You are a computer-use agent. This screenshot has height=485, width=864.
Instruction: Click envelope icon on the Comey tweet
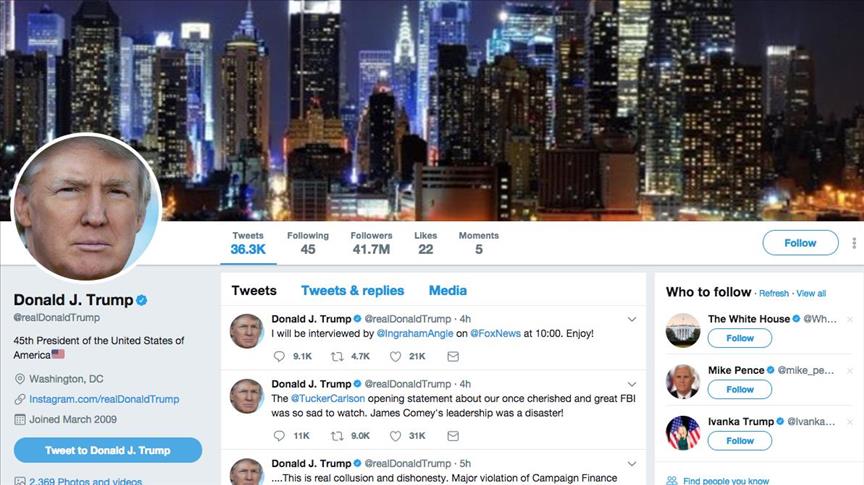point(453,436)
